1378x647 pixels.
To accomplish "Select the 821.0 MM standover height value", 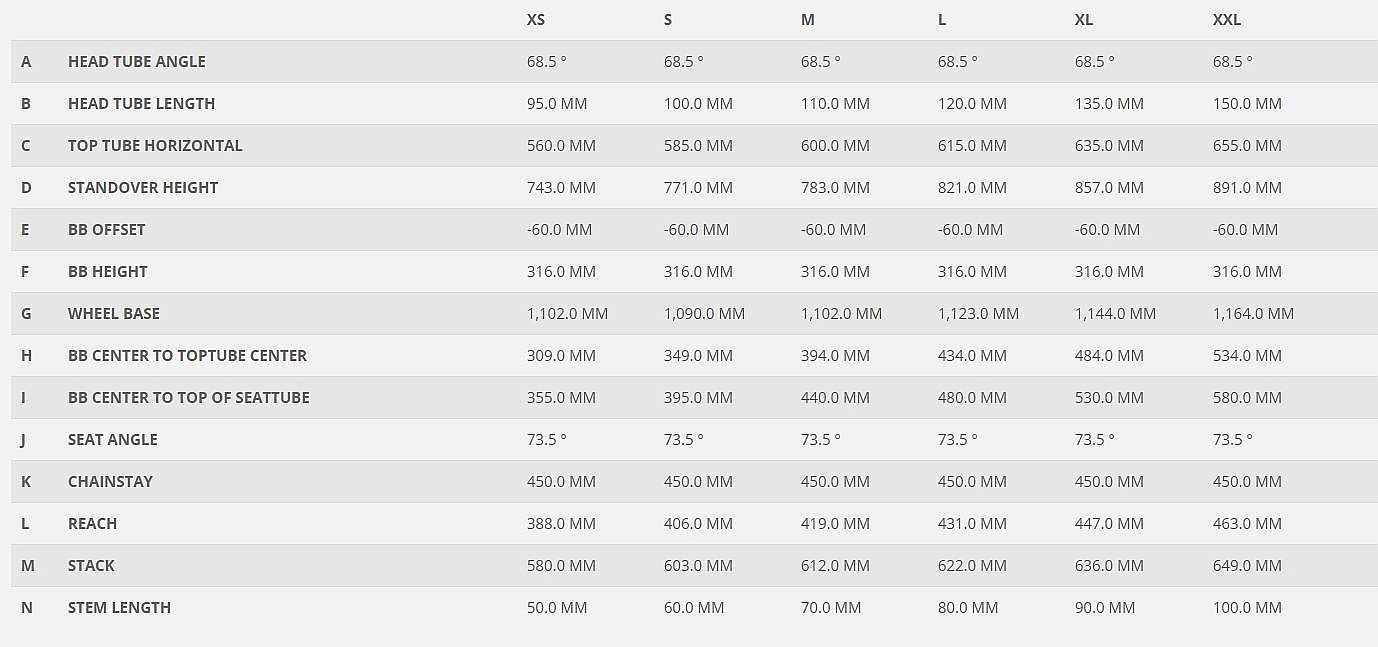I will pyautogui.click(x=972, y=188).
